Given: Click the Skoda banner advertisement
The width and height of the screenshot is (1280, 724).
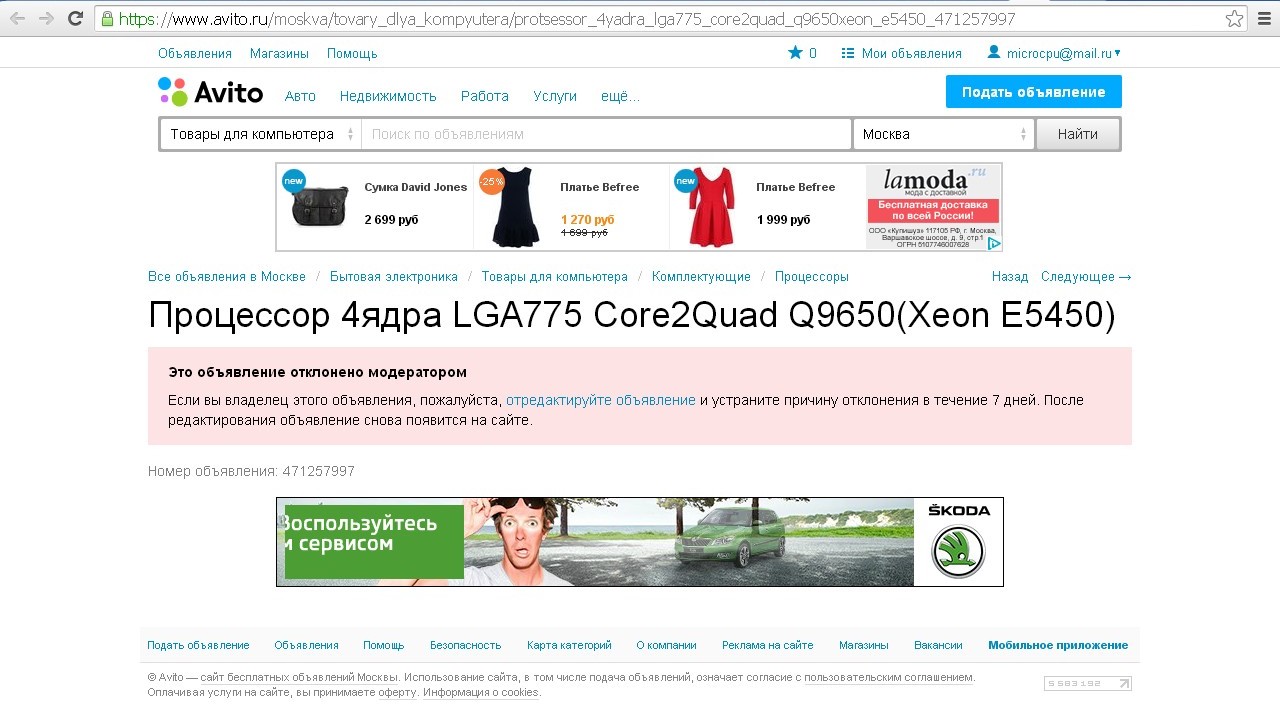Looking at the screenshot, I should tap(640, 542).
